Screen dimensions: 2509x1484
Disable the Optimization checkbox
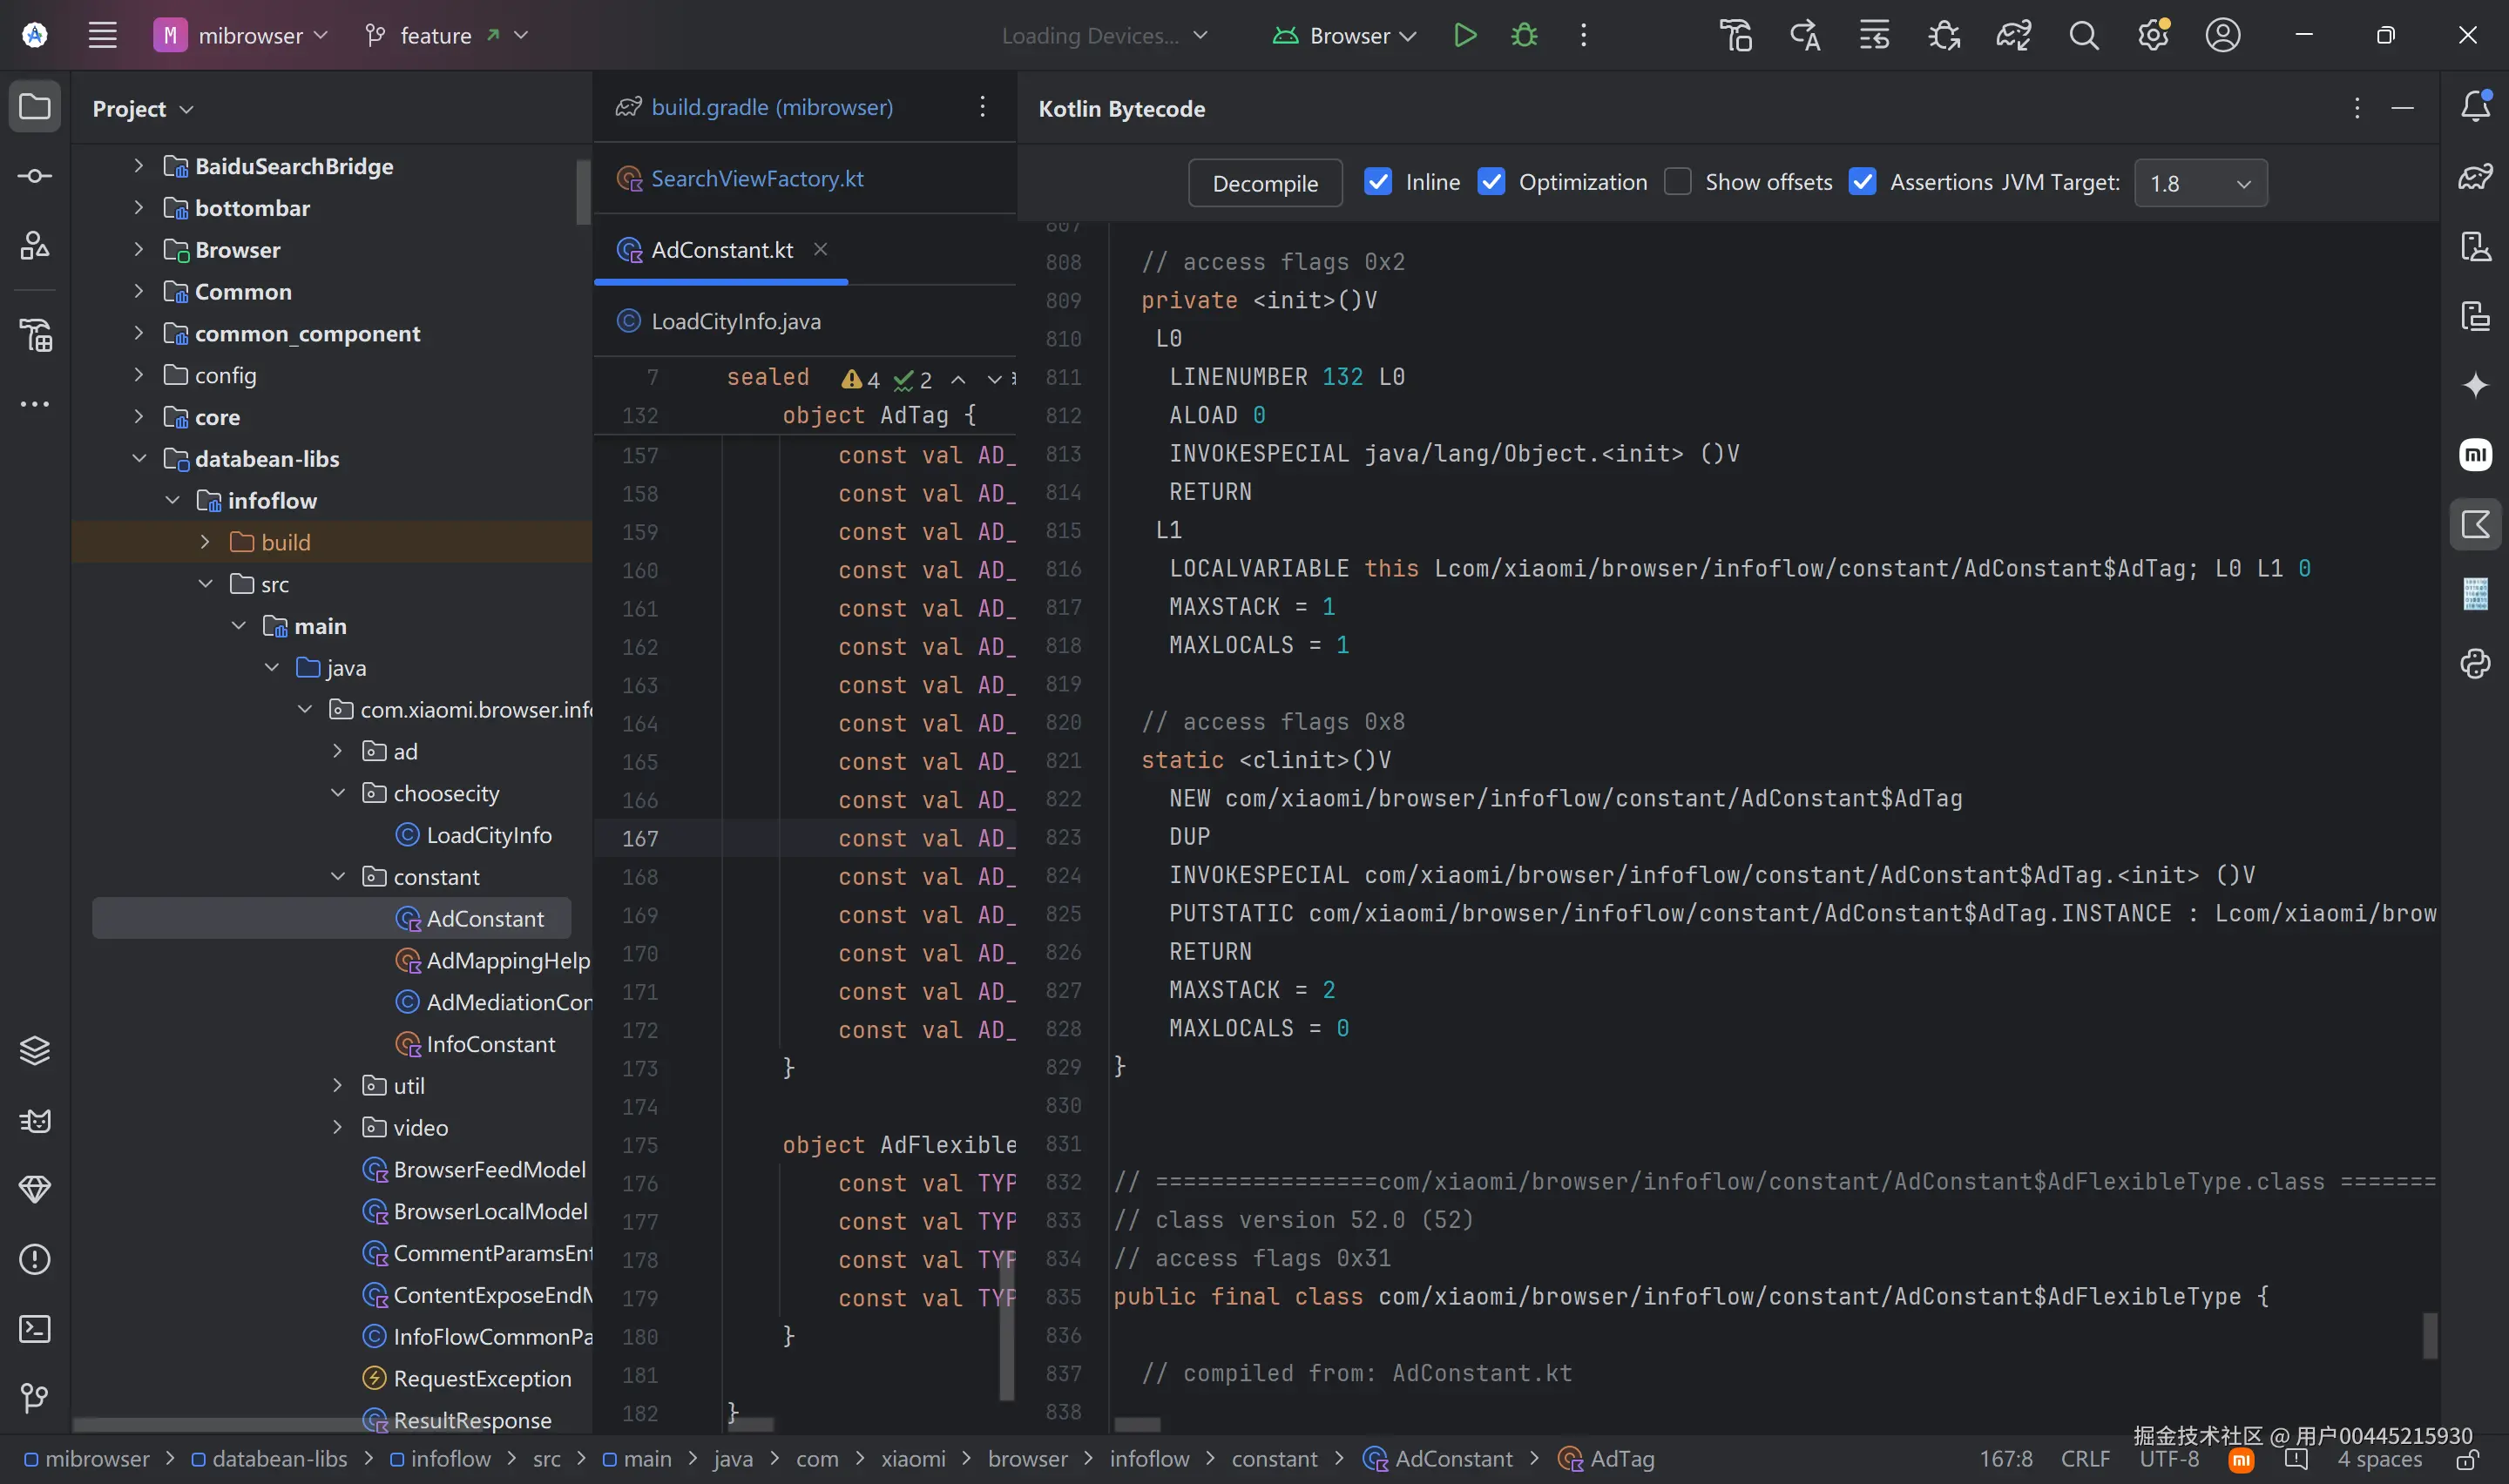pos(1491,182)
